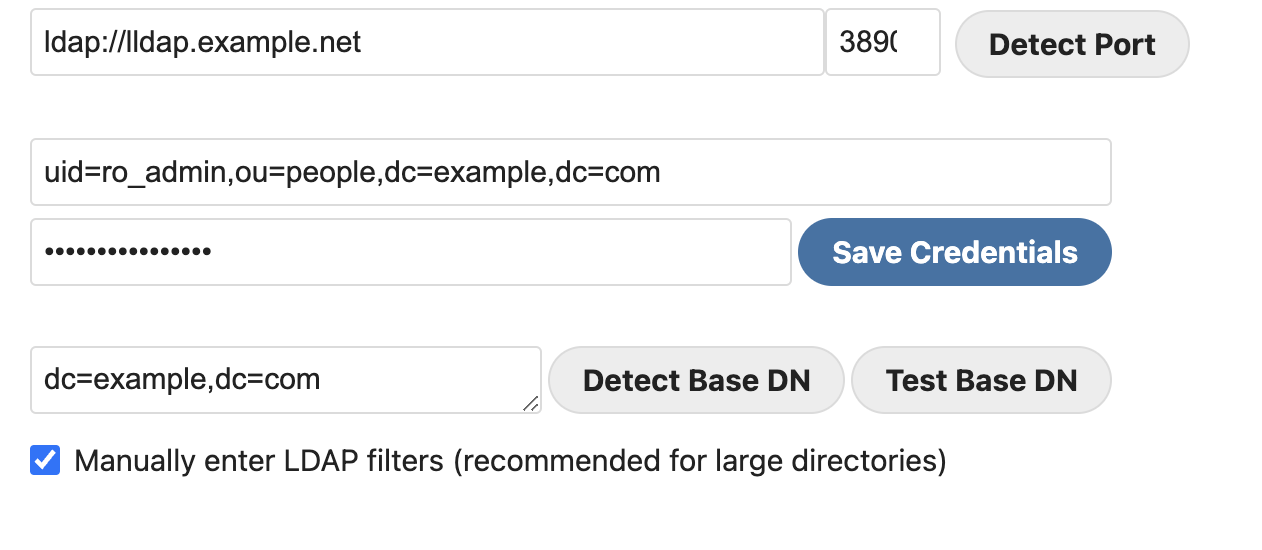The height and width of the screenshot is (550, 1262).
Task: Click the Detect Base DN button
Action: coord(696,380)
